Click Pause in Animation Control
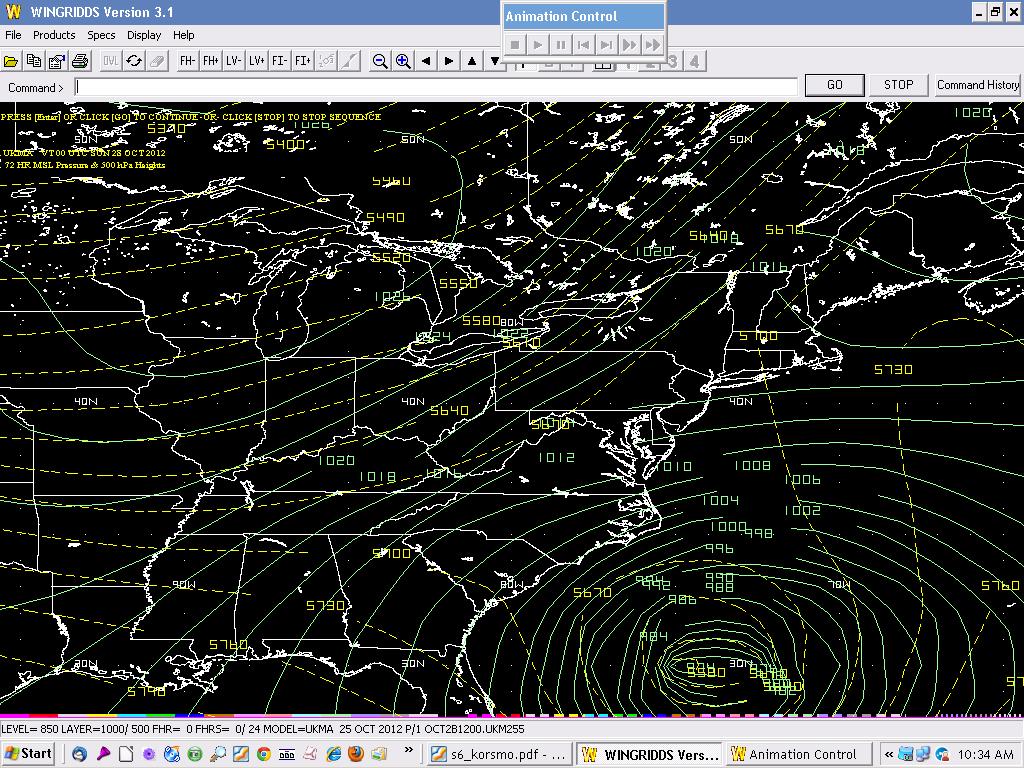The height and width of the screenshot is (768, 1024). [560, 44]
